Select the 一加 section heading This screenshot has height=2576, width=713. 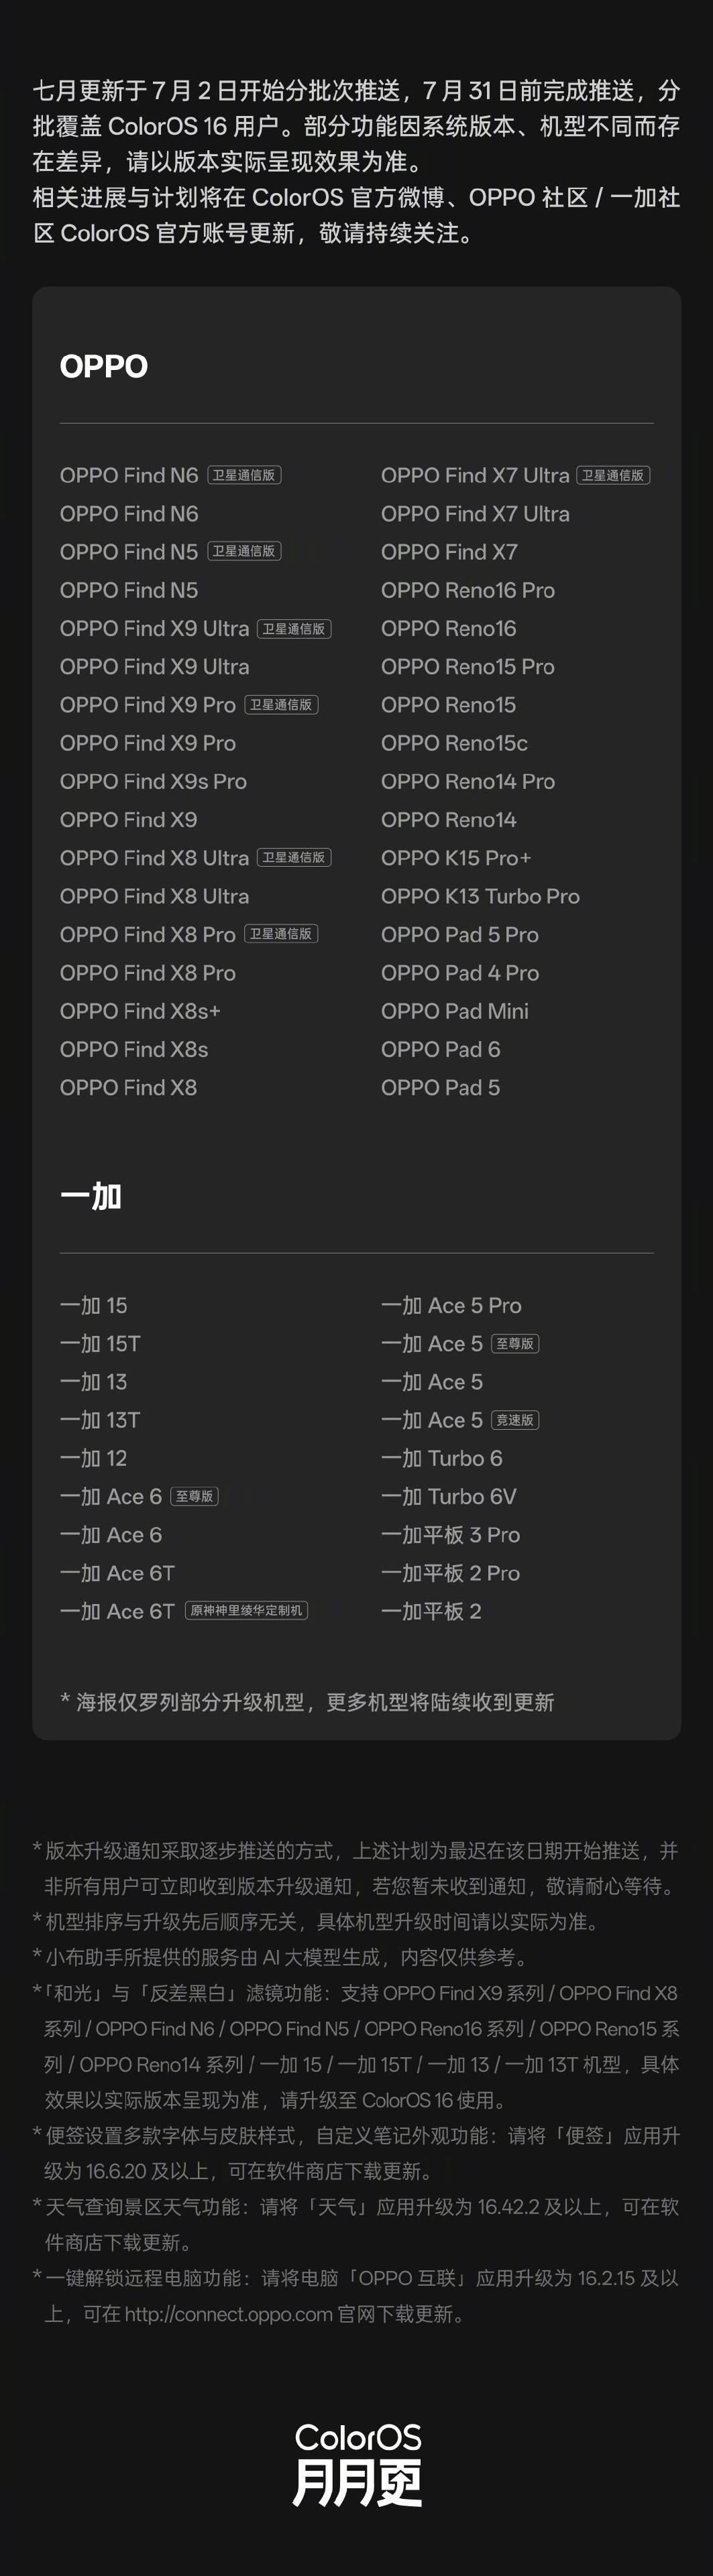pyautogui.click(x=91, y=1196)
